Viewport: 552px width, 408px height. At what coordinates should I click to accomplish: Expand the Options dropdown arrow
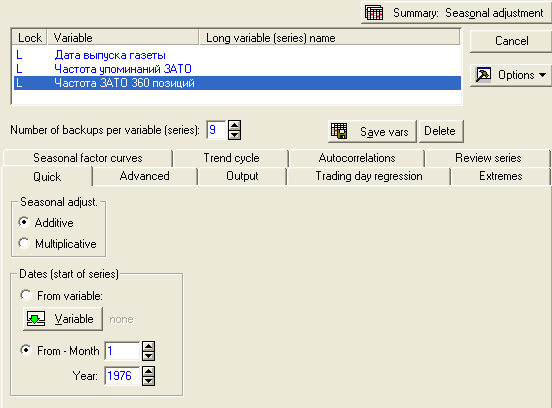[x=542, y=75]
